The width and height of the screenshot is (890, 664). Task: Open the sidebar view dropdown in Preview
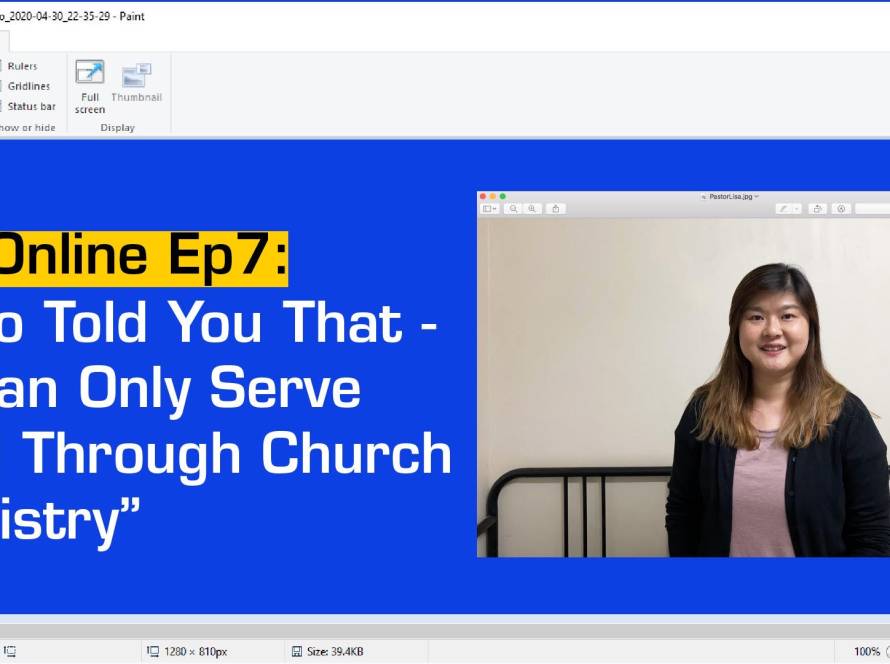tap(490, 209)
